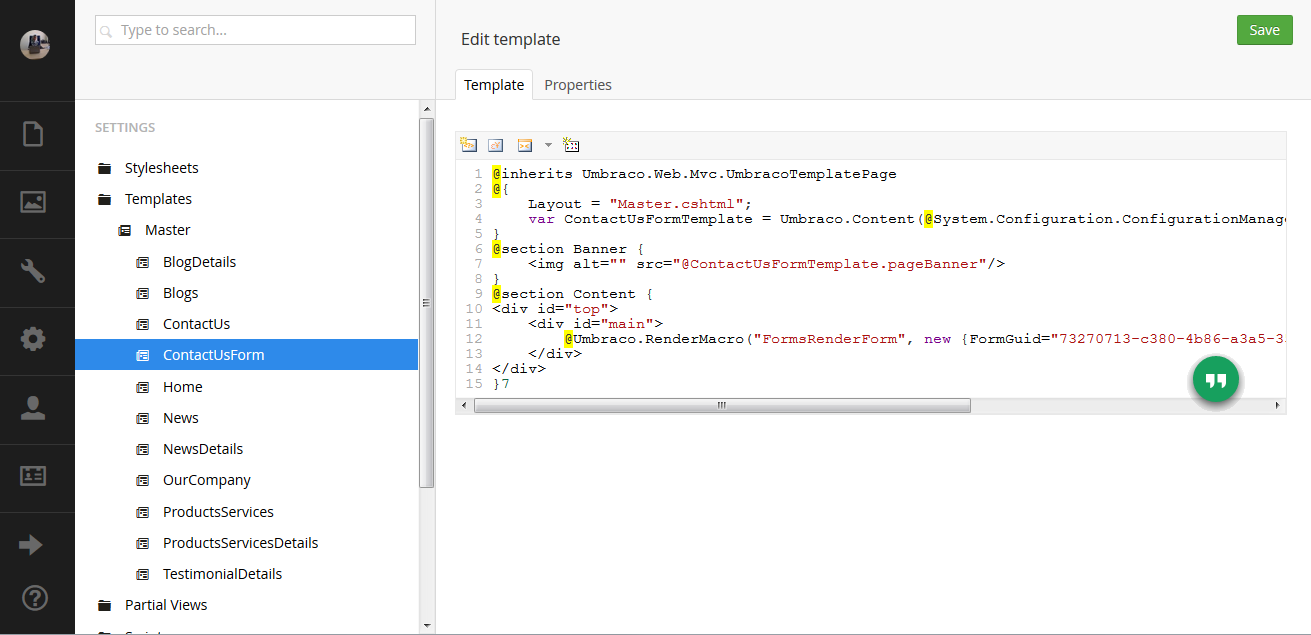Viewport: 1311px width, 635px height.
Task: Click the template icon beside ContactUs
Action: [x=142, y=324]
